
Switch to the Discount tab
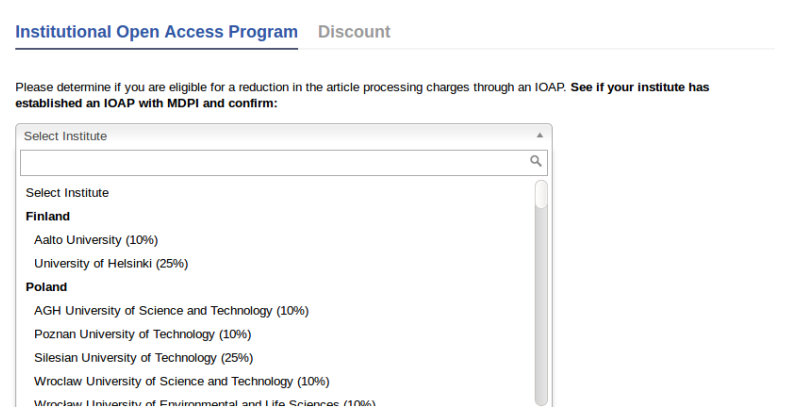[x=354, y=32]
